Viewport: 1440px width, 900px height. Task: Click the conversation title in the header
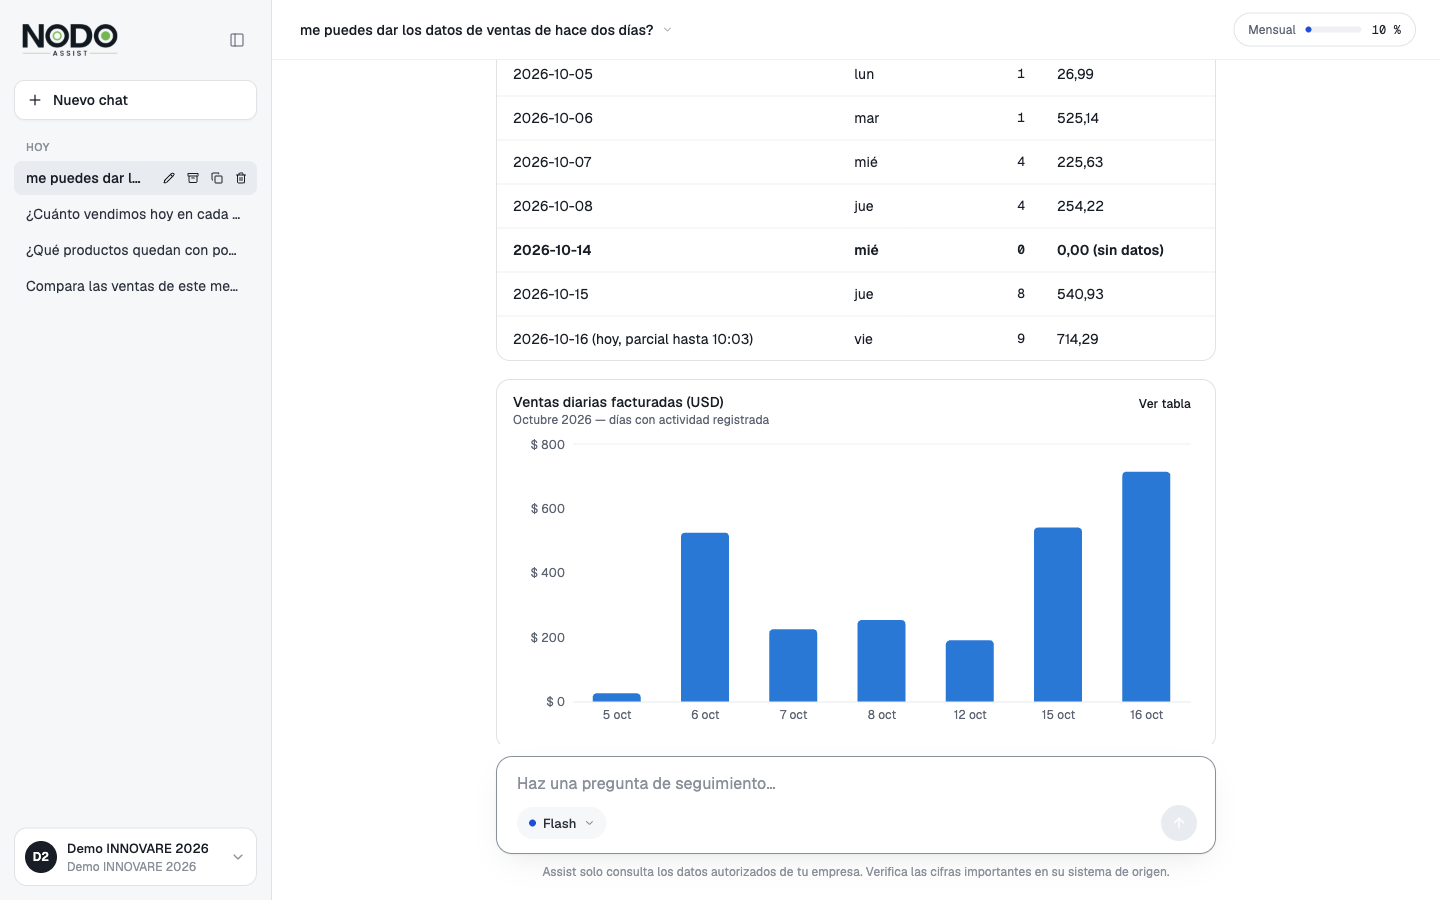(x=476, y=30)
